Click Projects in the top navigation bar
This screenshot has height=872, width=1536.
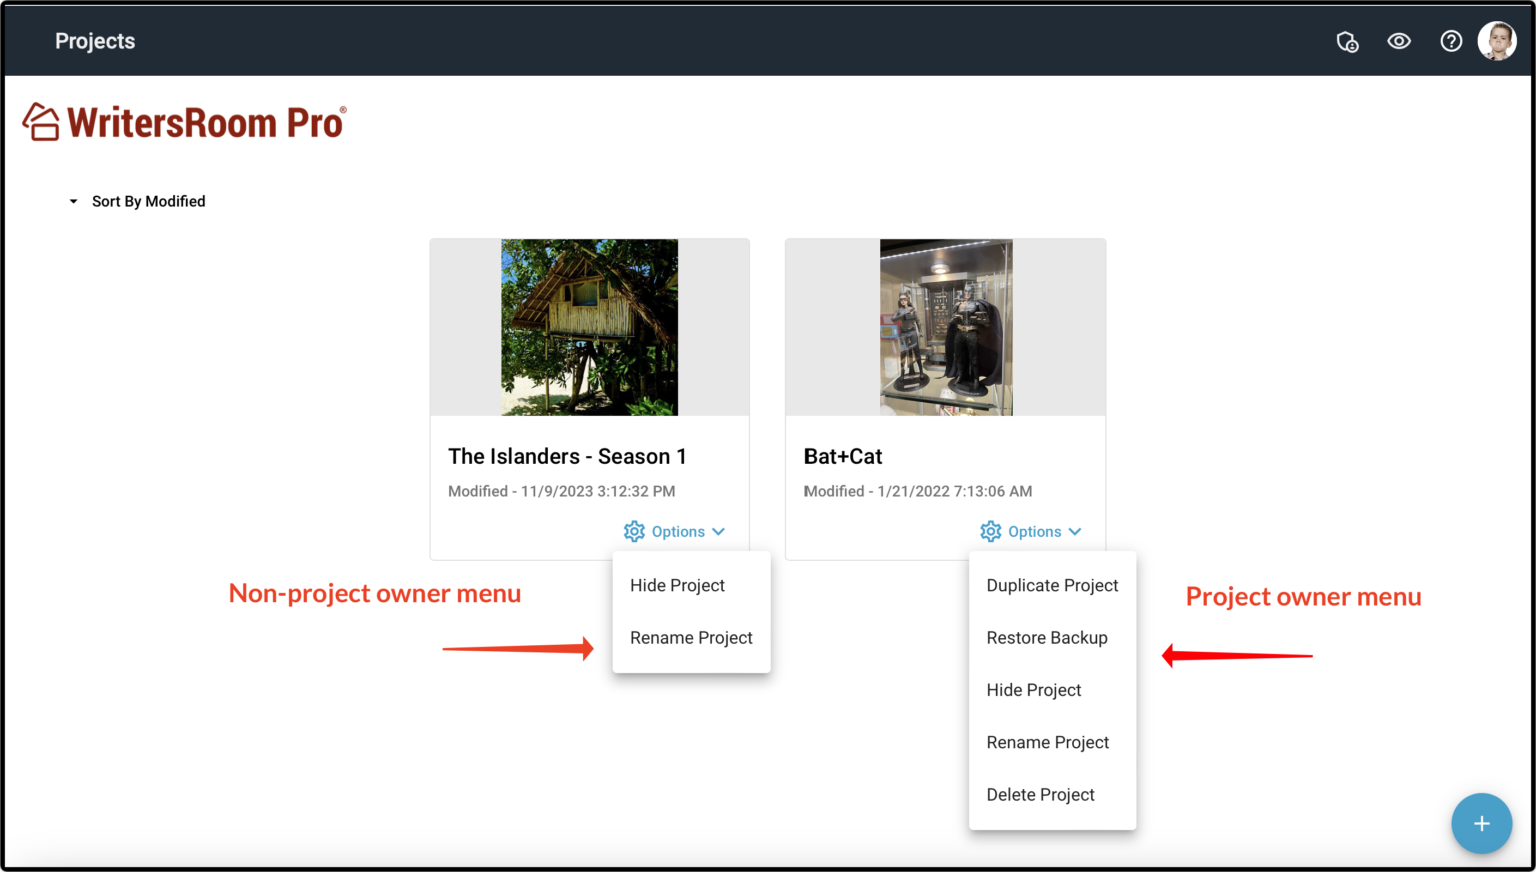(95, 41)
